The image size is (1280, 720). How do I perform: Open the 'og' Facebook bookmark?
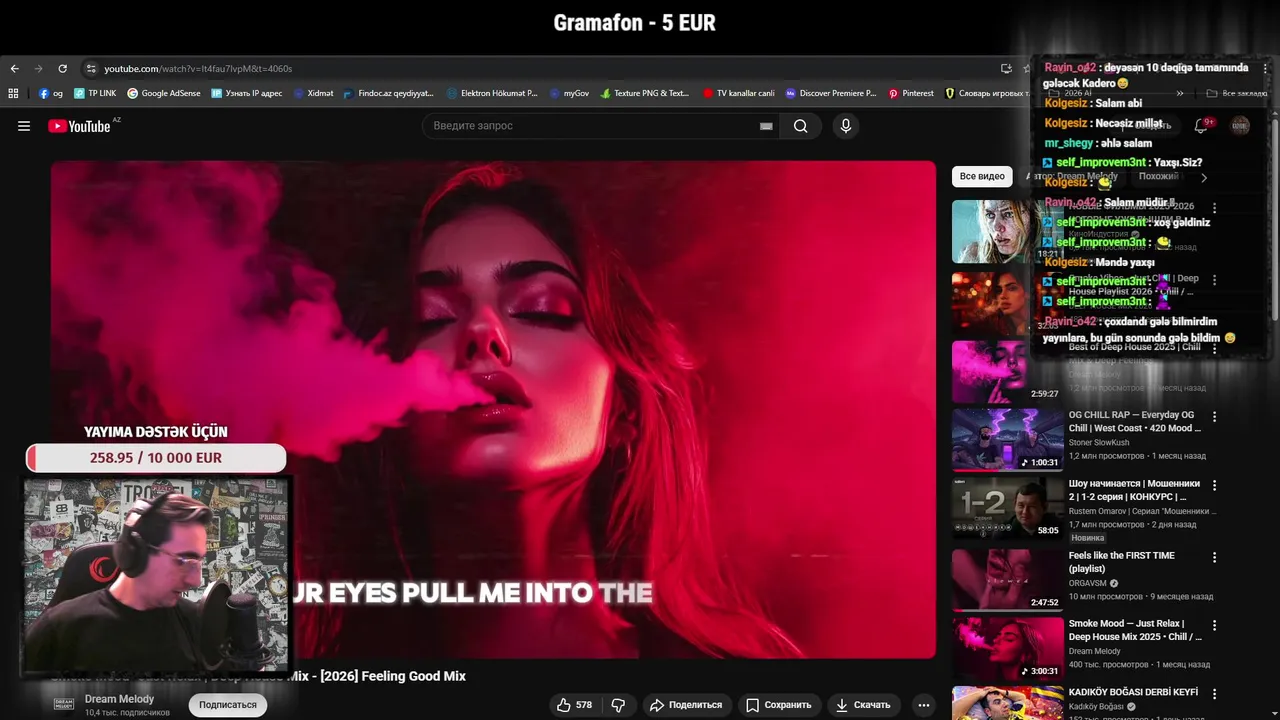pos(51,93)
